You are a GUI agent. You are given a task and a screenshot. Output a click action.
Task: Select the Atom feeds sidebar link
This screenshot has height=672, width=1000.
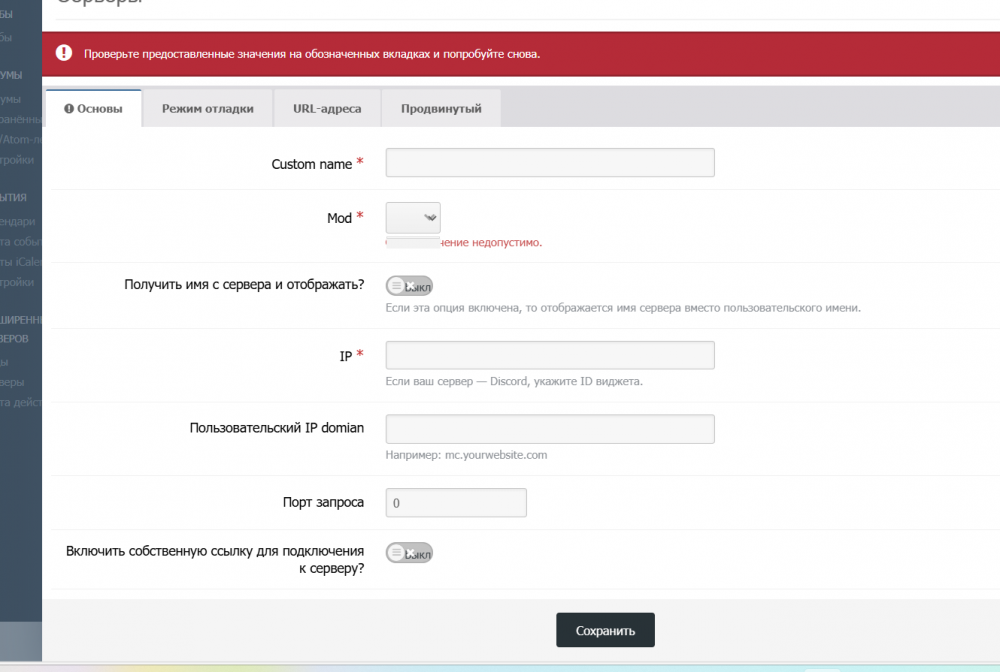coord(20,139)
